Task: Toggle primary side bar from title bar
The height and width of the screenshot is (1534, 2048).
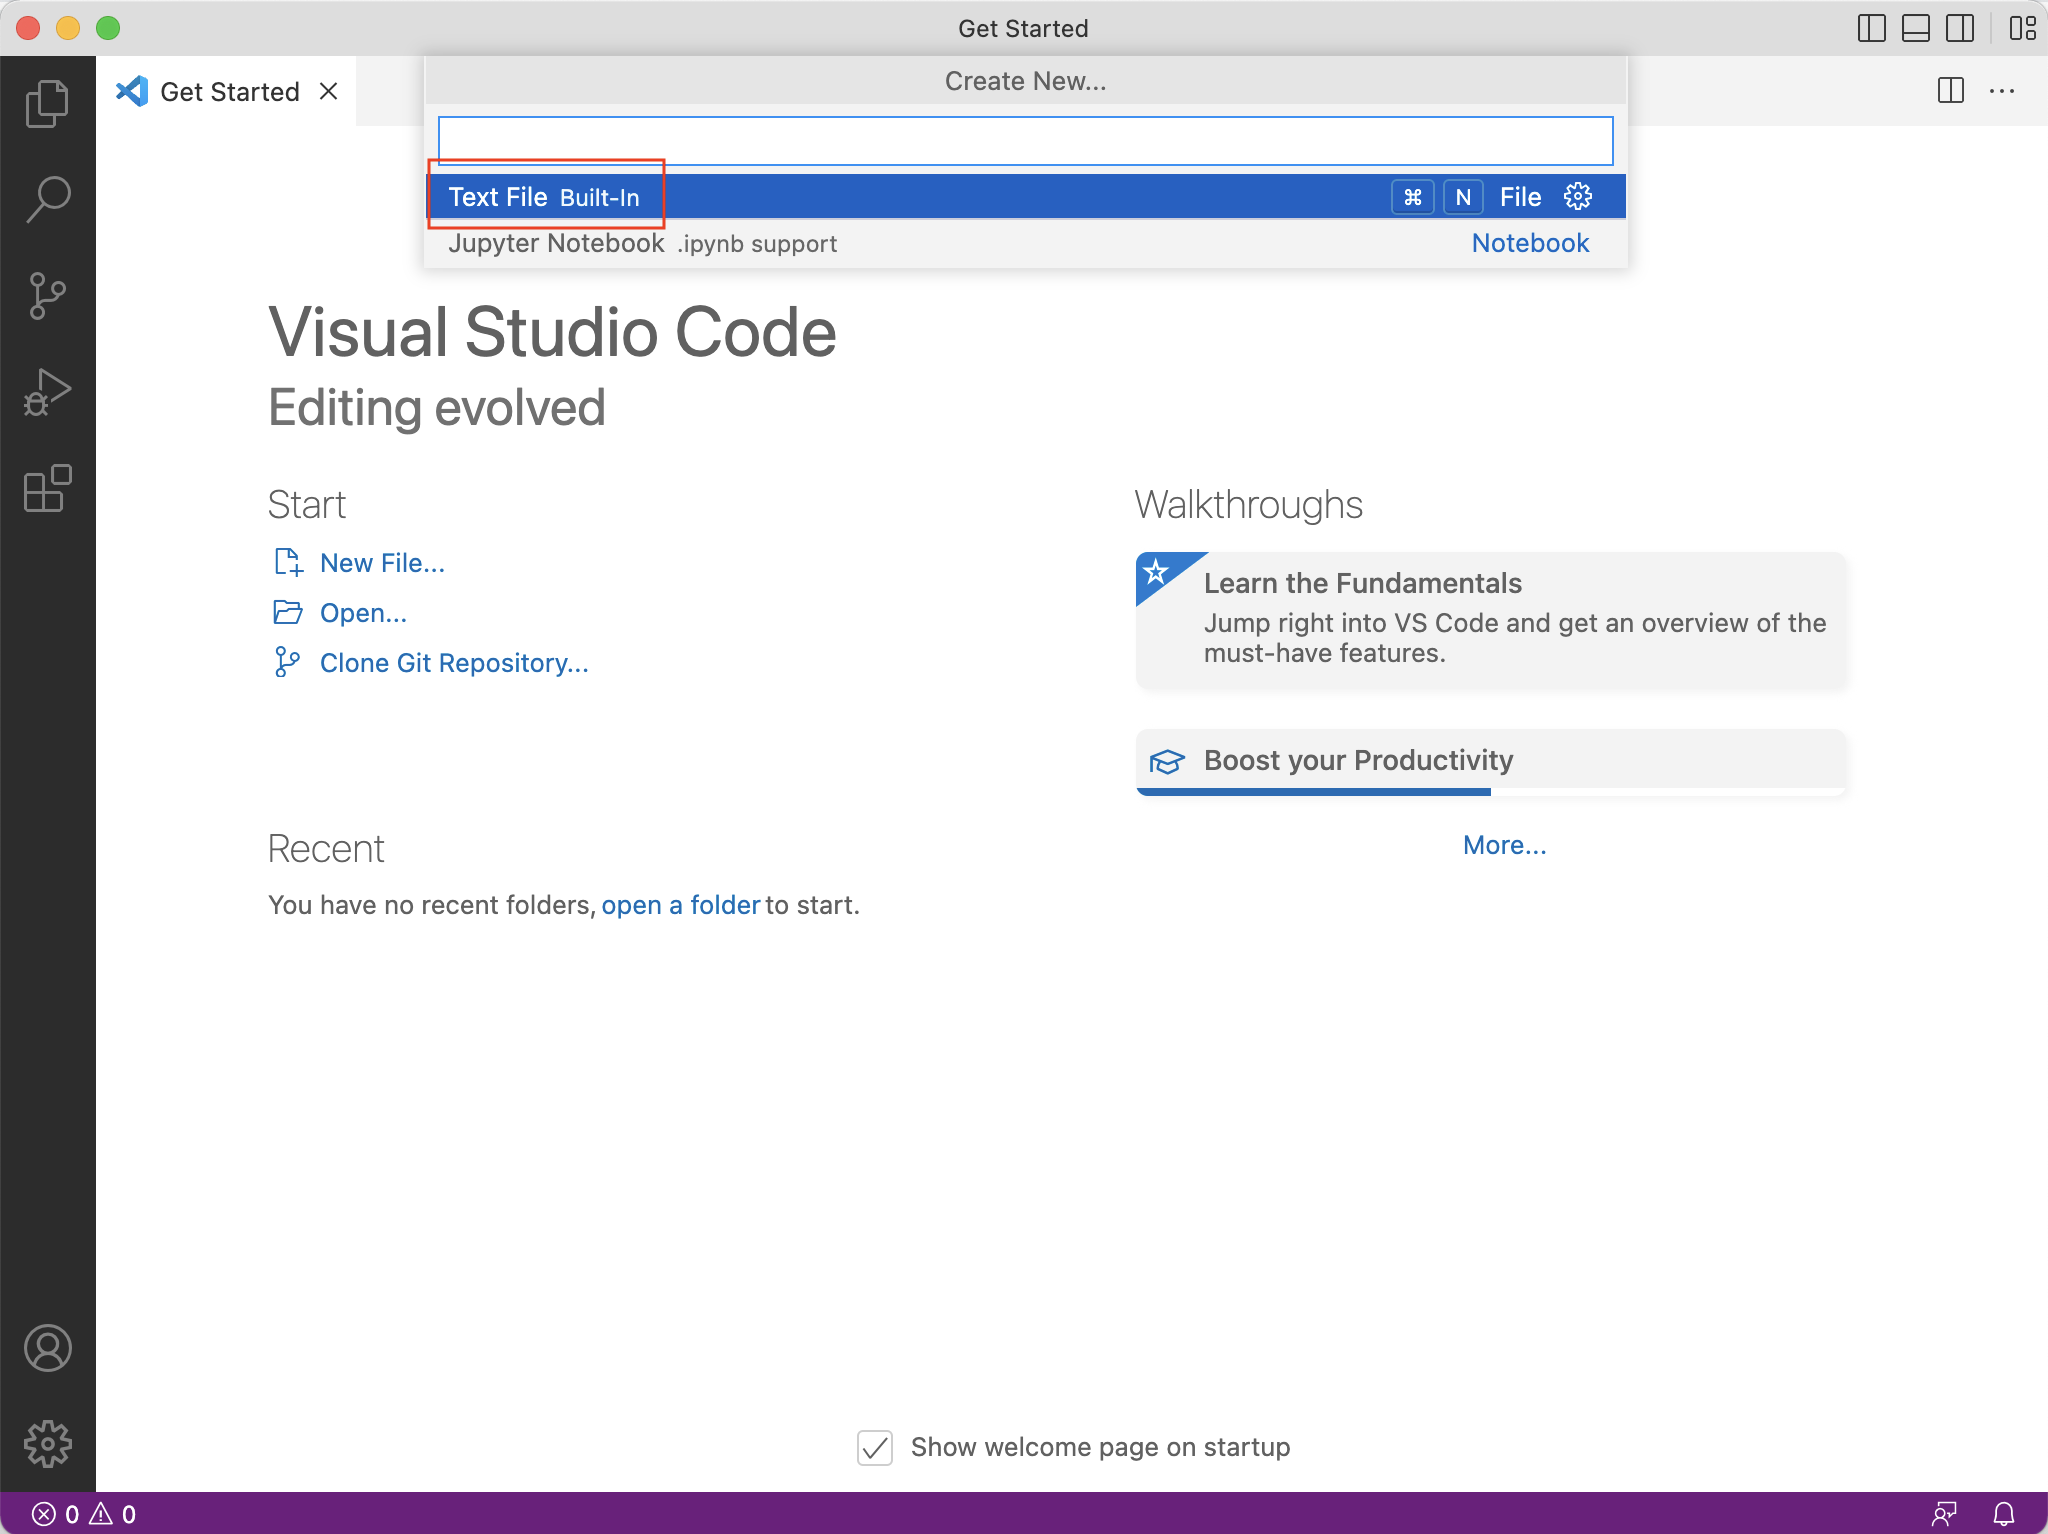Action: tap(1871, 28)
